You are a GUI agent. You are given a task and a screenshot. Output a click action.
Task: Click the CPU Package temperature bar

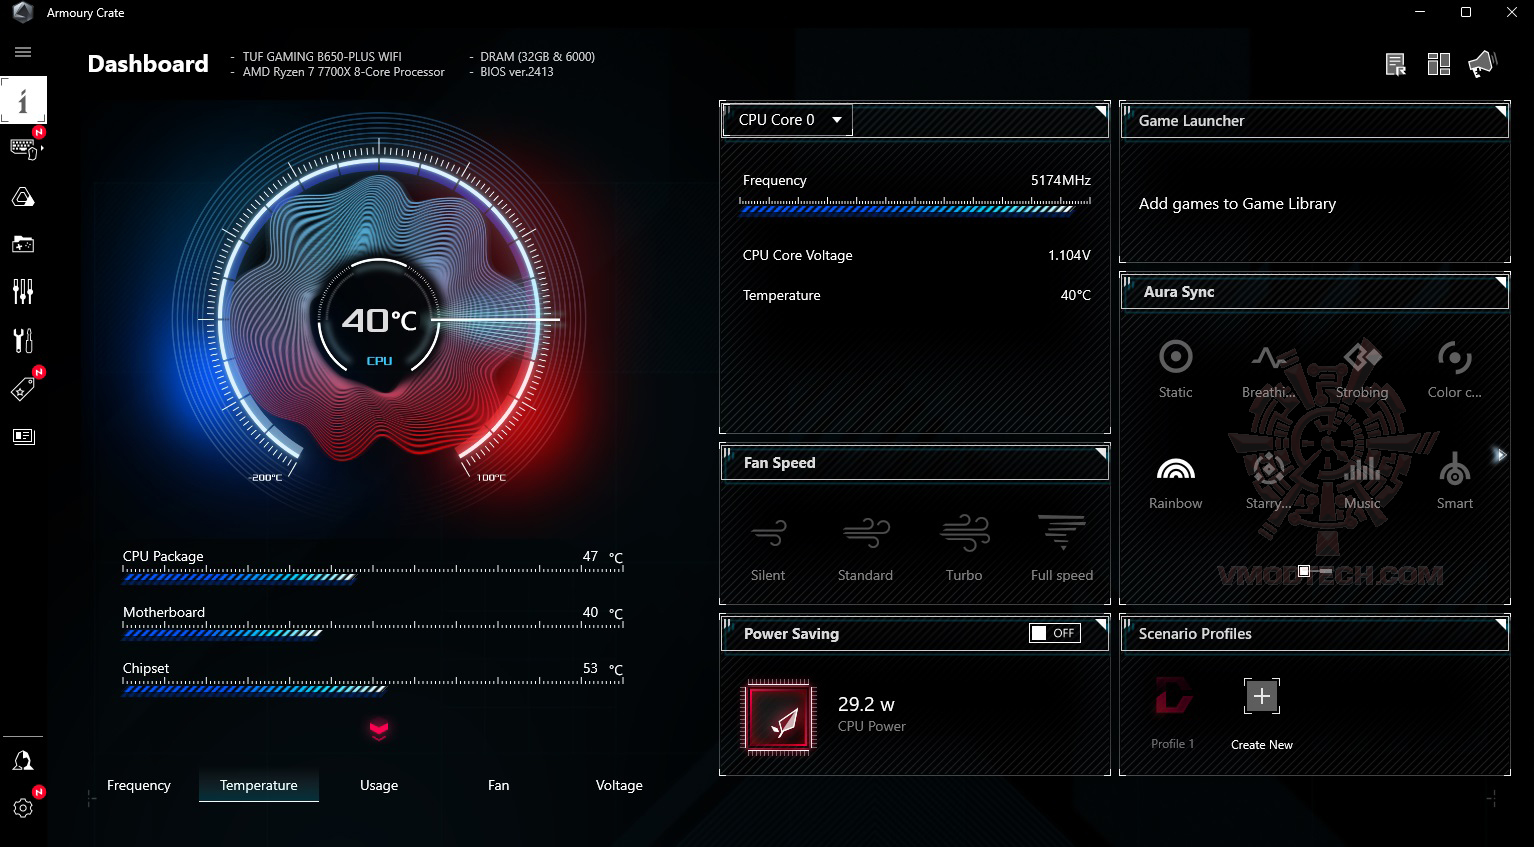[x=373, y=575]
